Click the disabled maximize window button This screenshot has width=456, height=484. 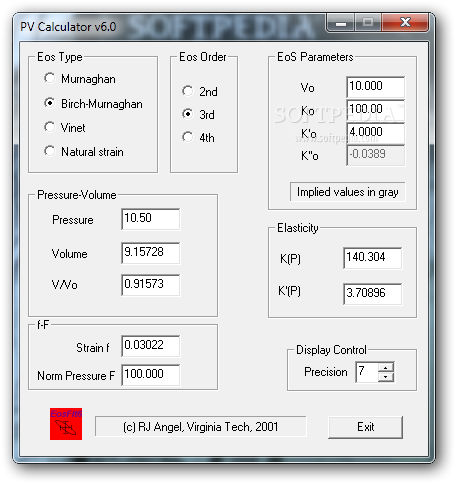(x=368, y=23)
